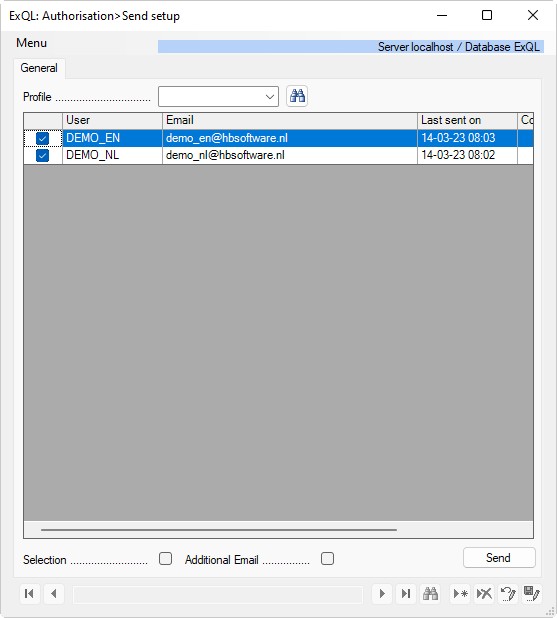Select the General tab
Image resolution: width=557 pixels, height=618 pixels.
pyautogui.click(x=39, y=68)
